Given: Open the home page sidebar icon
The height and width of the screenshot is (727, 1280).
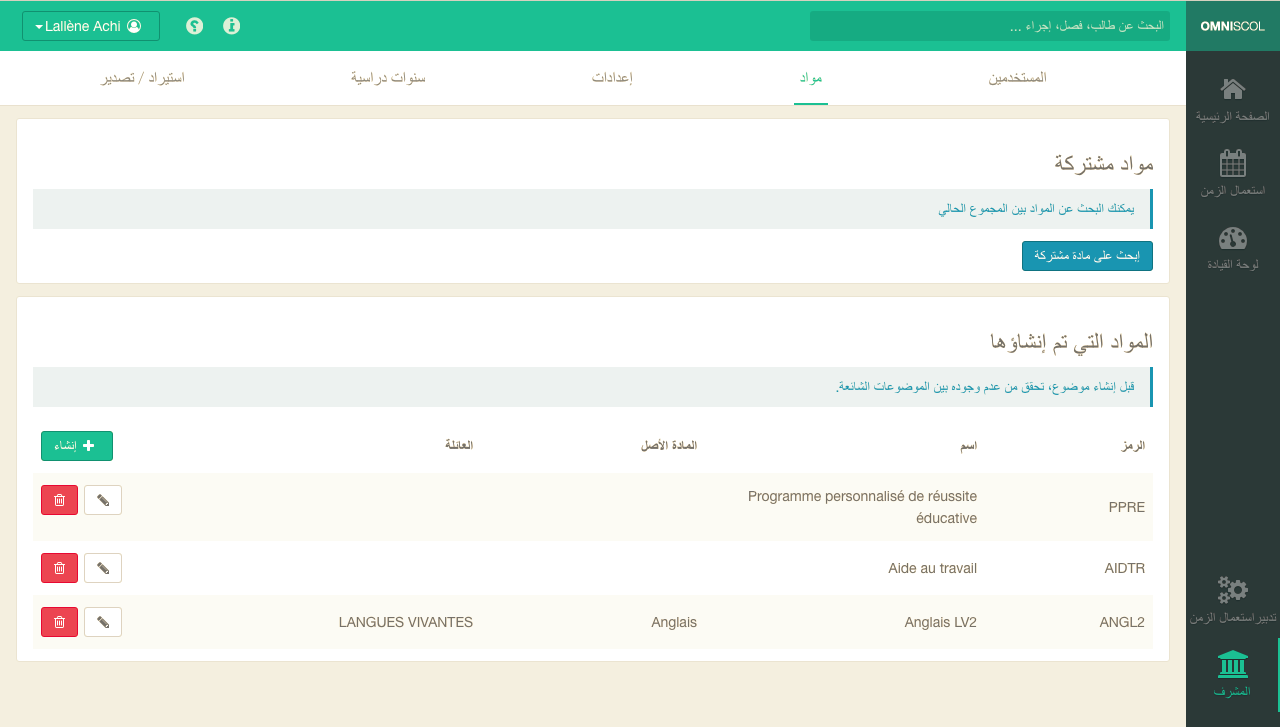Looking at the screenshot, I should (1232, 90).
